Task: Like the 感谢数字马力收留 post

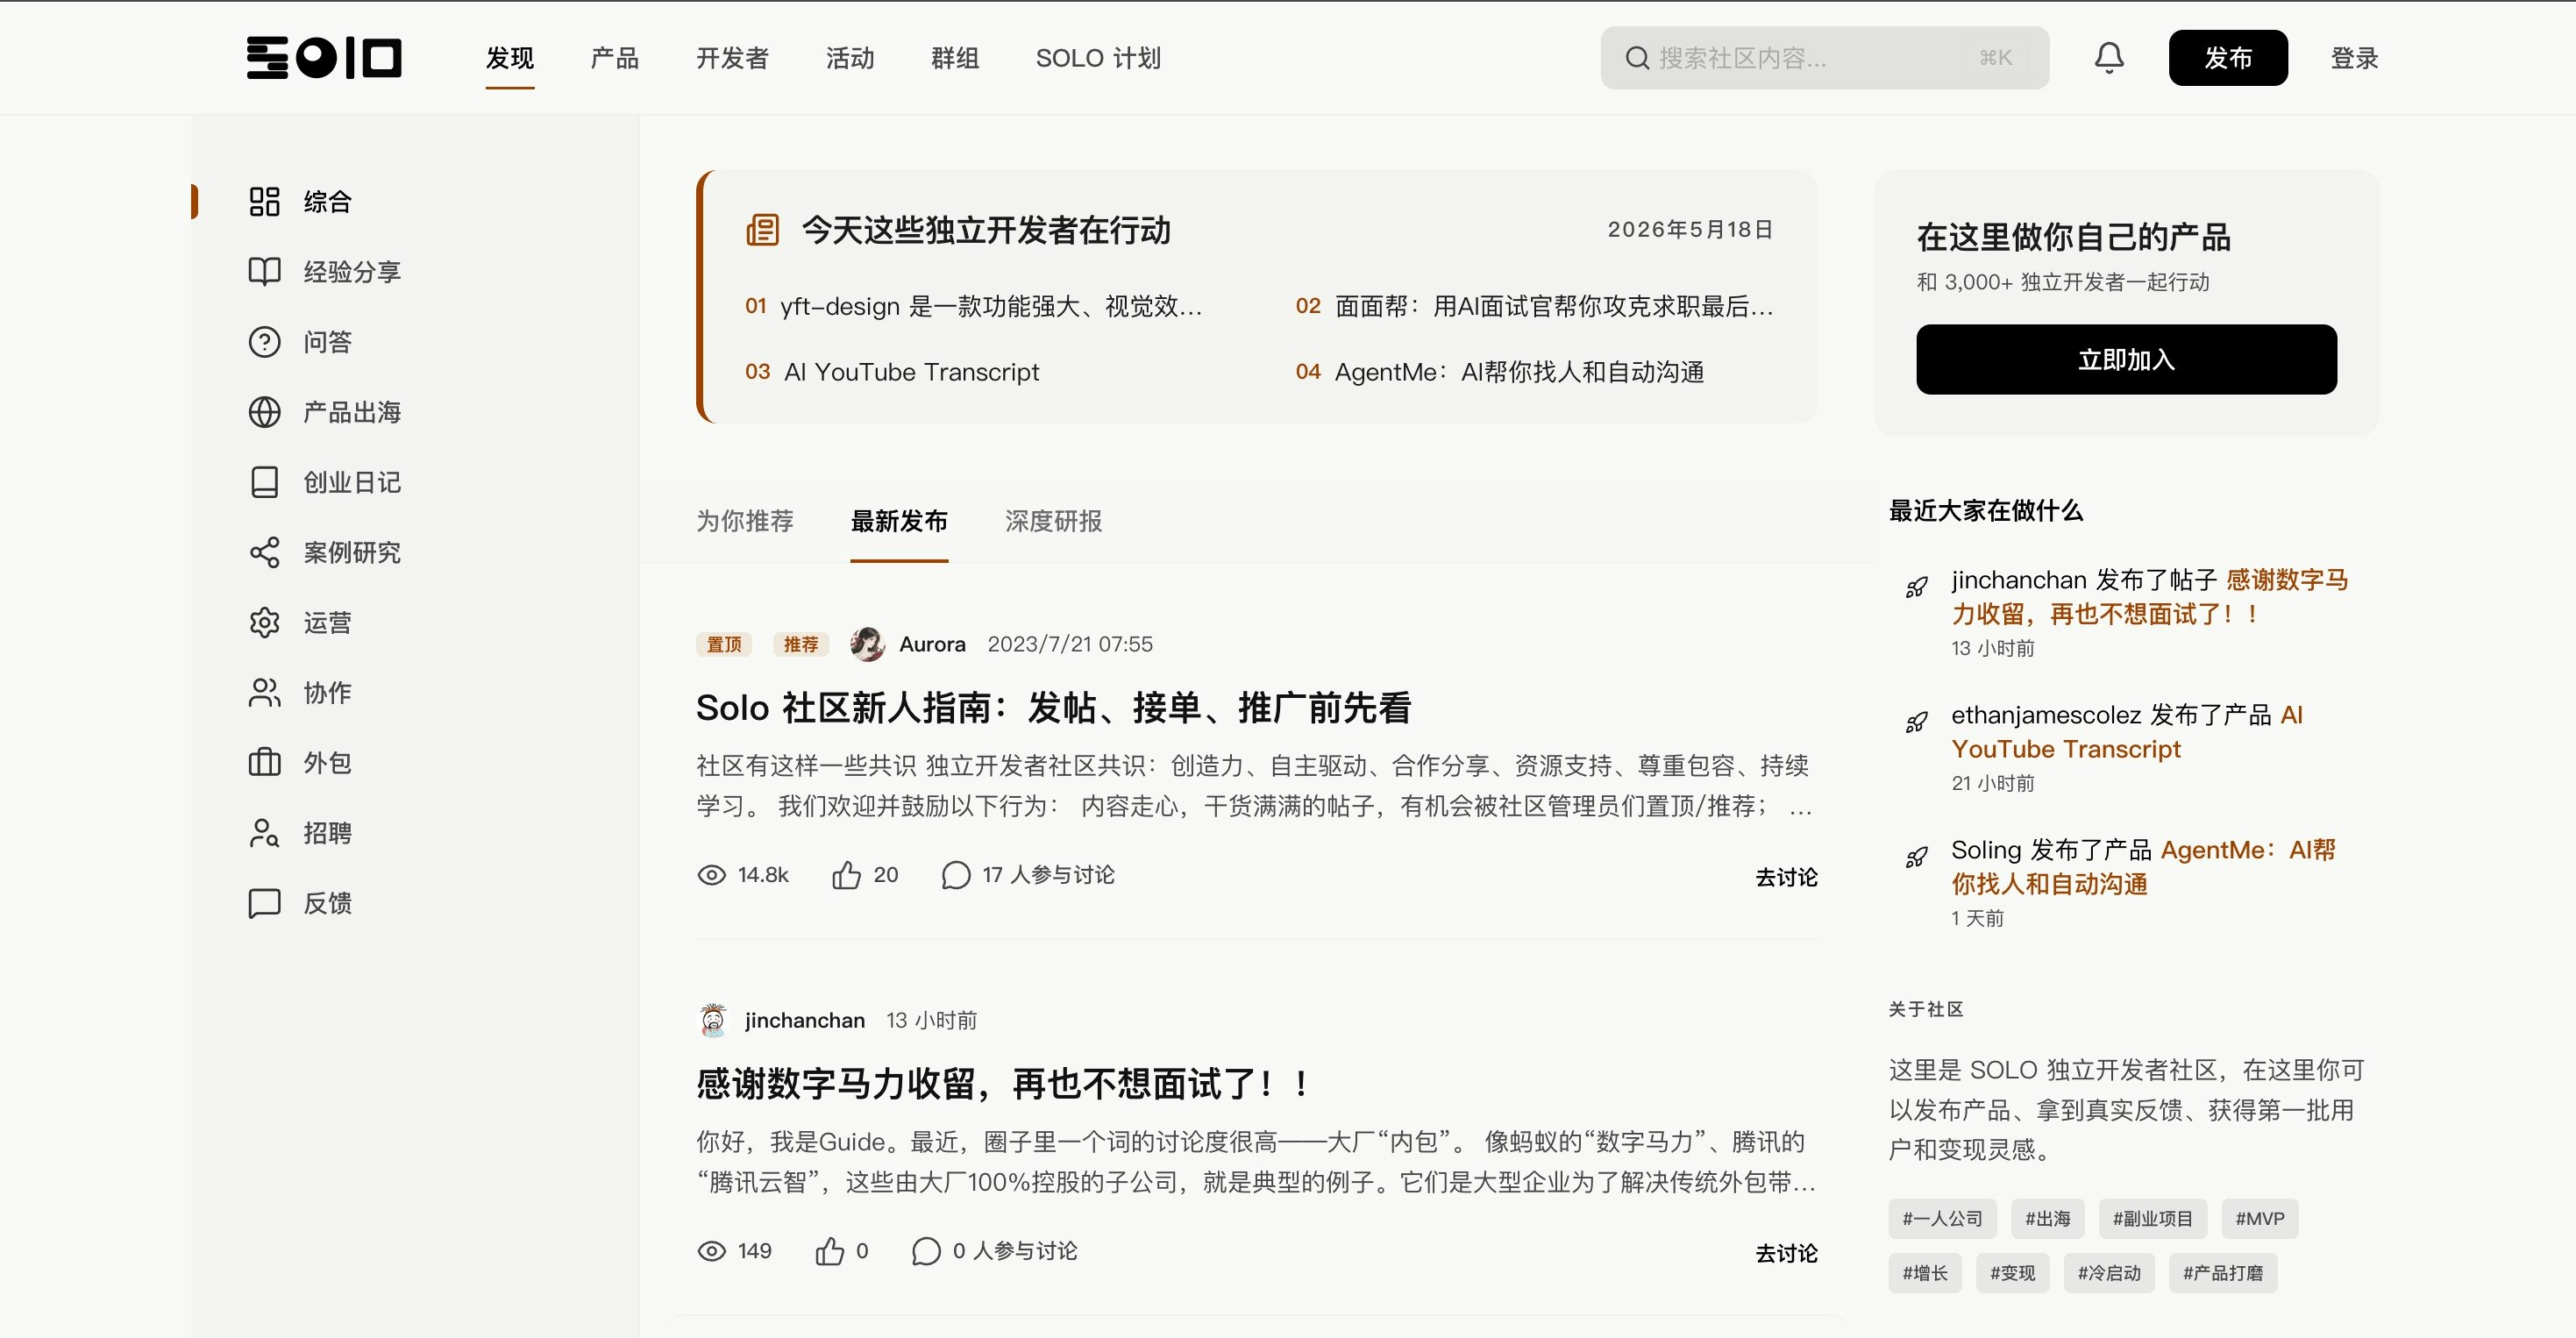Action: click(x=829, y=1251)
